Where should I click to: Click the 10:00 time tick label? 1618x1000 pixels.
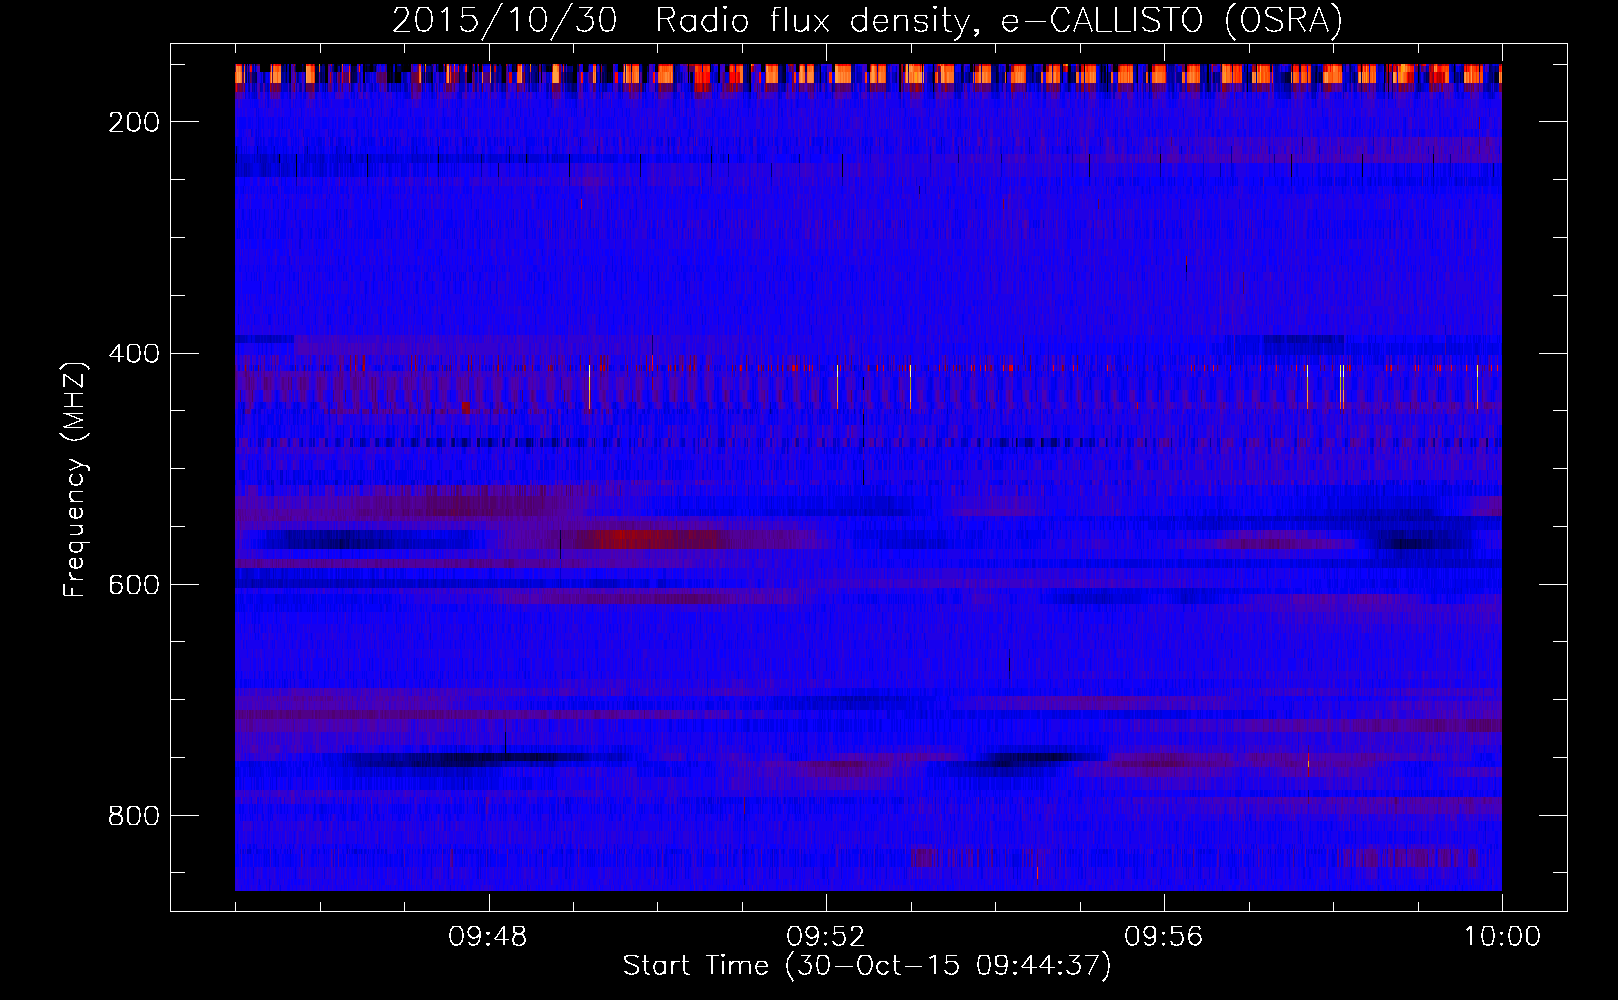[1502, 937]
